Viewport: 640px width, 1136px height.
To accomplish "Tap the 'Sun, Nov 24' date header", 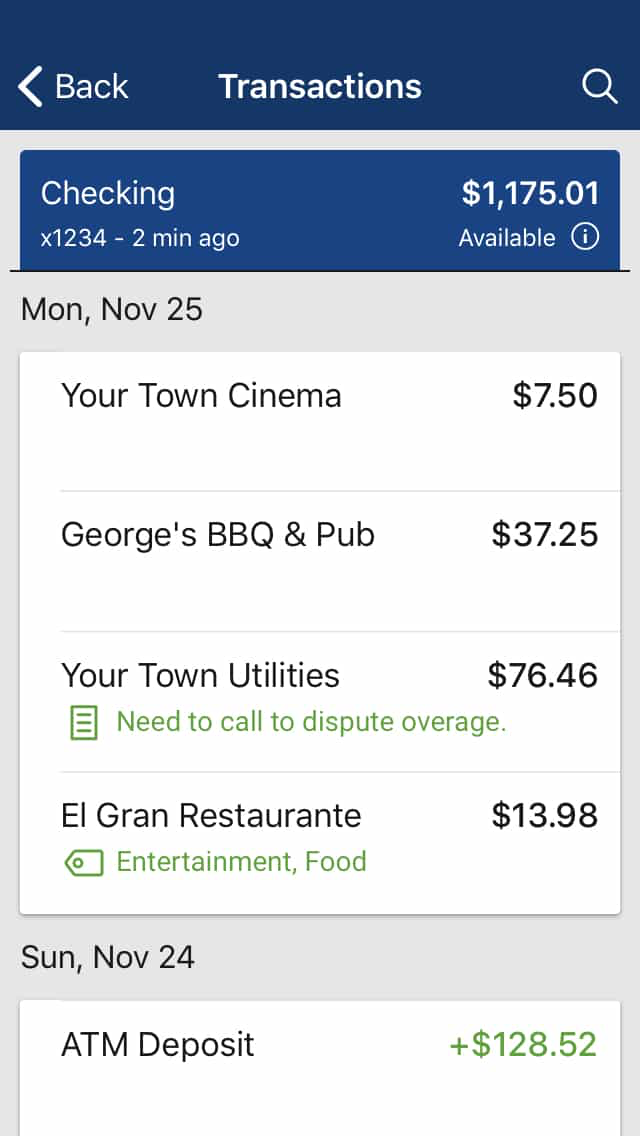I will point(108,958).
